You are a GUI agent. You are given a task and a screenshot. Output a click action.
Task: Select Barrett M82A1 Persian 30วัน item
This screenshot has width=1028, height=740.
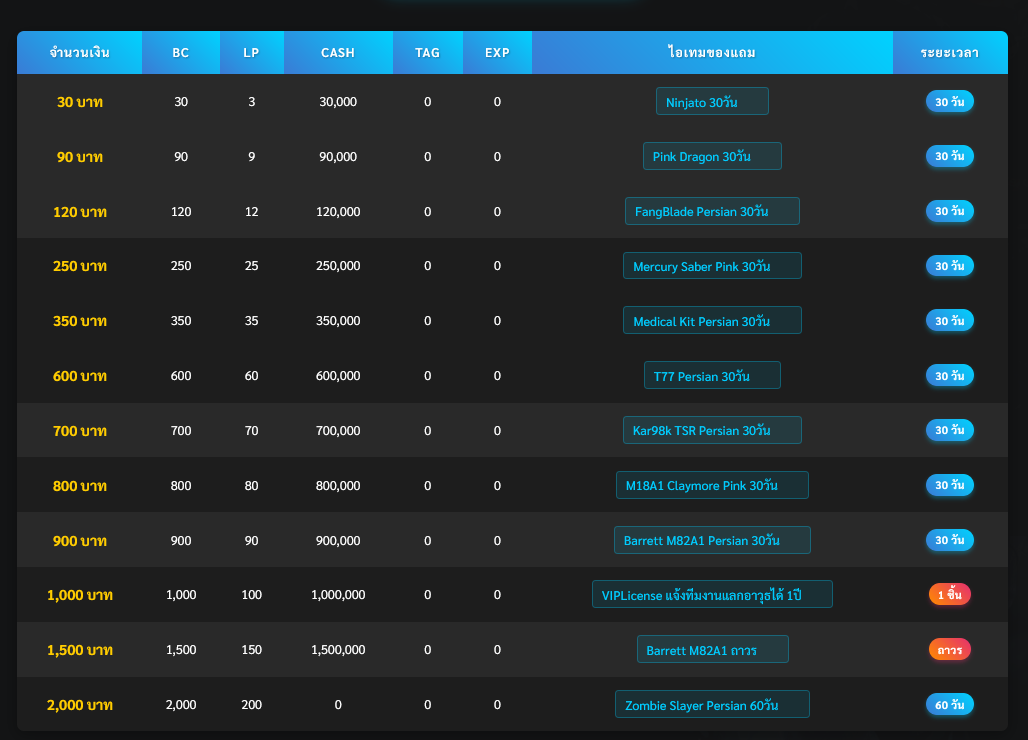tap(712, 540)
